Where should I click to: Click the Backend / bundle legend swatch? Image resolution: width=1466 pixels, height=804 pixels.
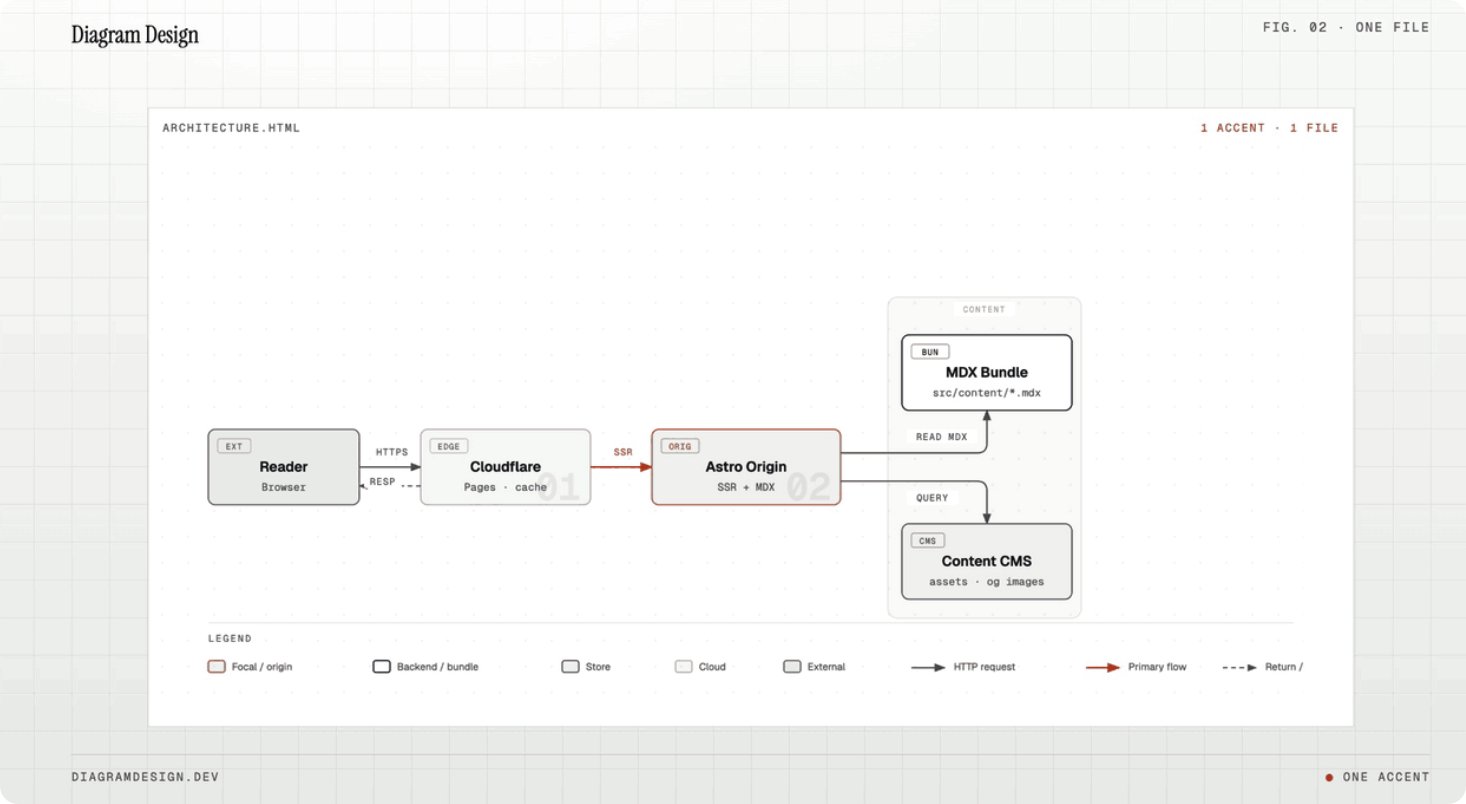click(381, 667)
